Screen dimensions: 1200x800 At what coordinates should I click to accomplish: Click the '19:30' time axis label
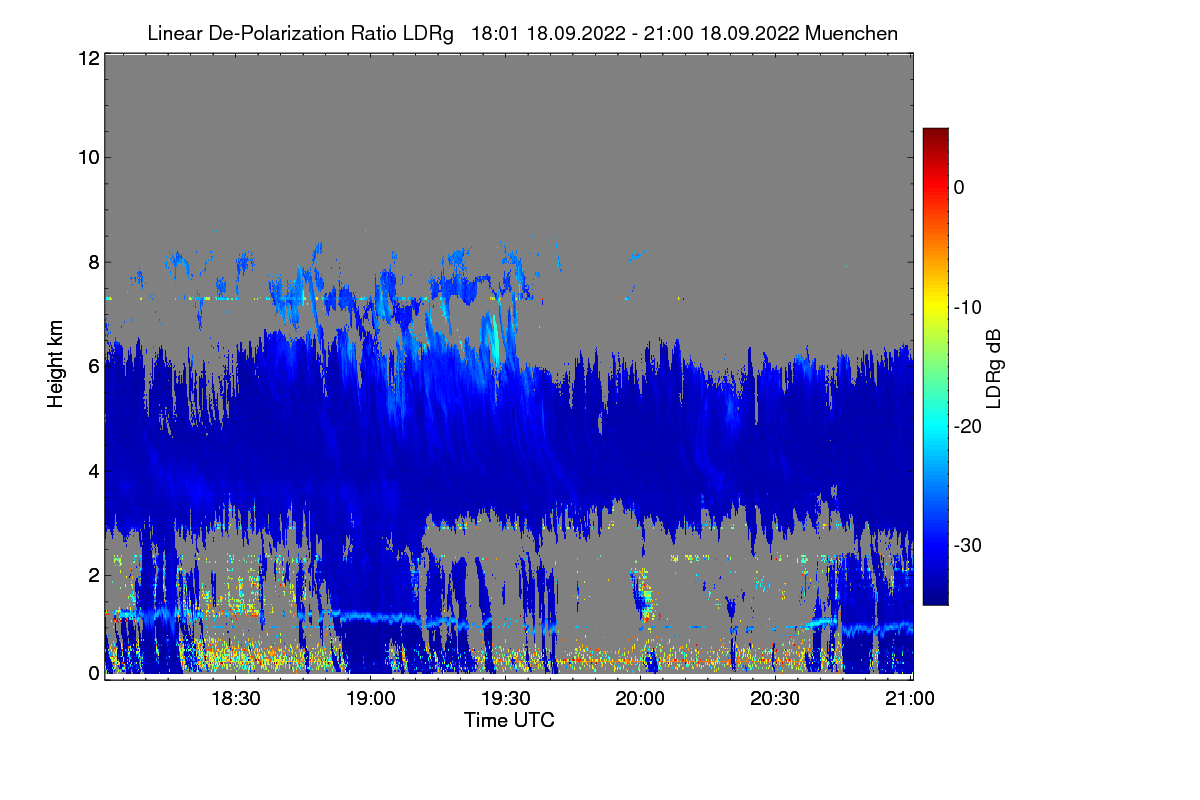pos(506,698)
